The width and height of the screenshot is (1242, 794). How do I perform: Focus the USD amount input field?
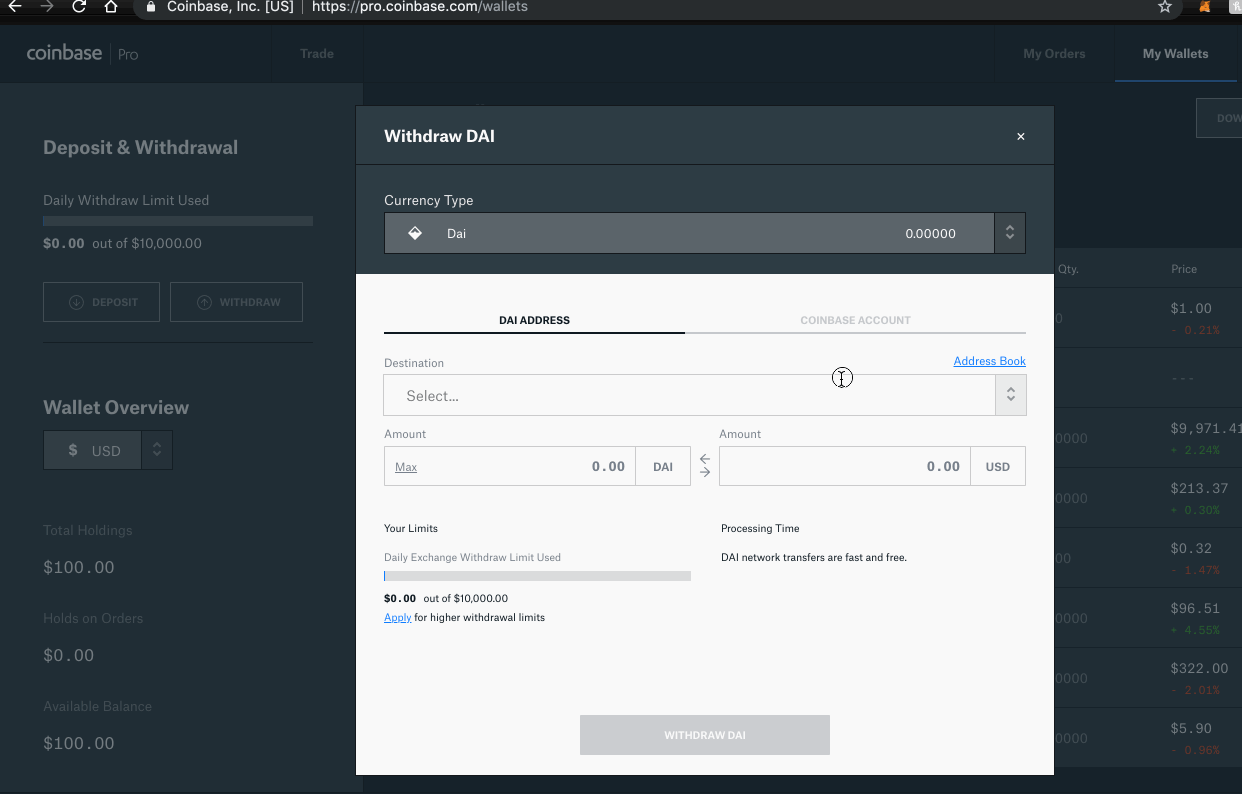coord(845,466)
